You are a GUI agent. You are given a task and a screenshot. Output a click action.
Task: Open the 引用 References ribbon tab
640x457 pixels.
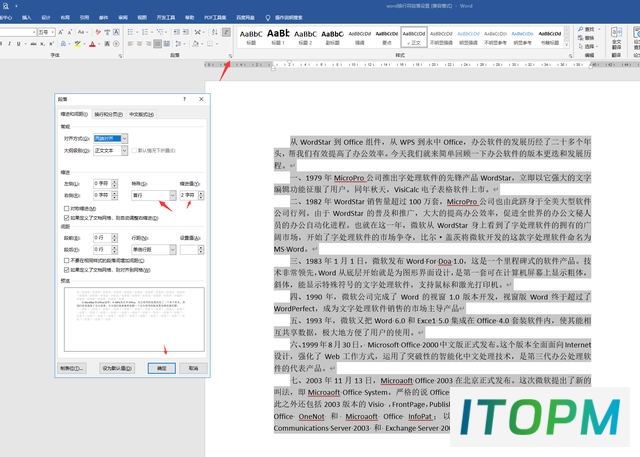click(84, 18)
